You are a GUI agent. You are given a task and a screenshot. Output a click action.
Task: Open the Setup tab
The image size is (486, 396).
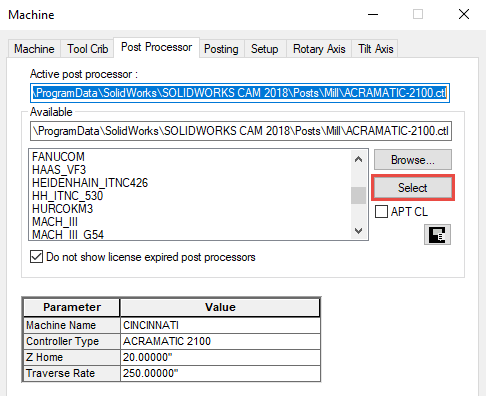pyautogui.click(x=265, y=49)
